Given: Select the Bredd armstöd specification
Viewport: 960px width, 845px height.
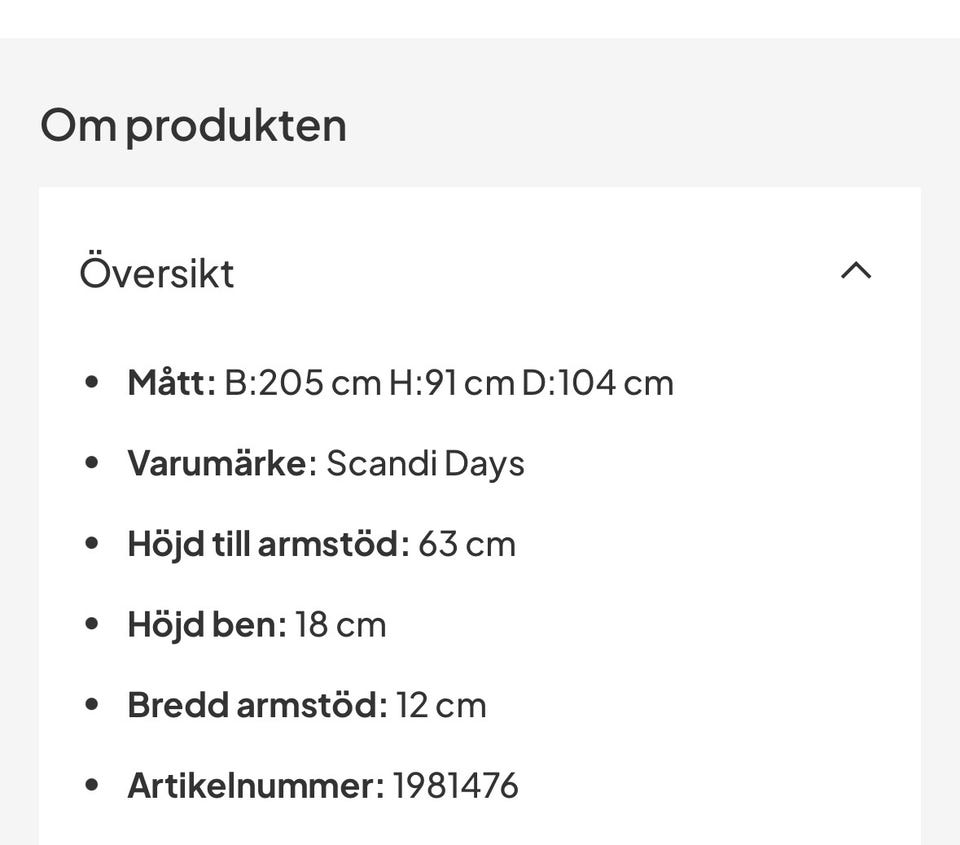Looking at the screenshot, I should pos(305,704).
